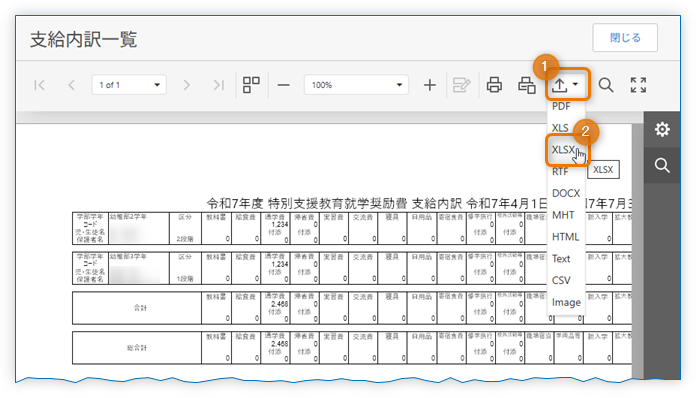The height and width of the screenshot is (398, 696).
Task: Go to the next page arrow
Action: 186,85
